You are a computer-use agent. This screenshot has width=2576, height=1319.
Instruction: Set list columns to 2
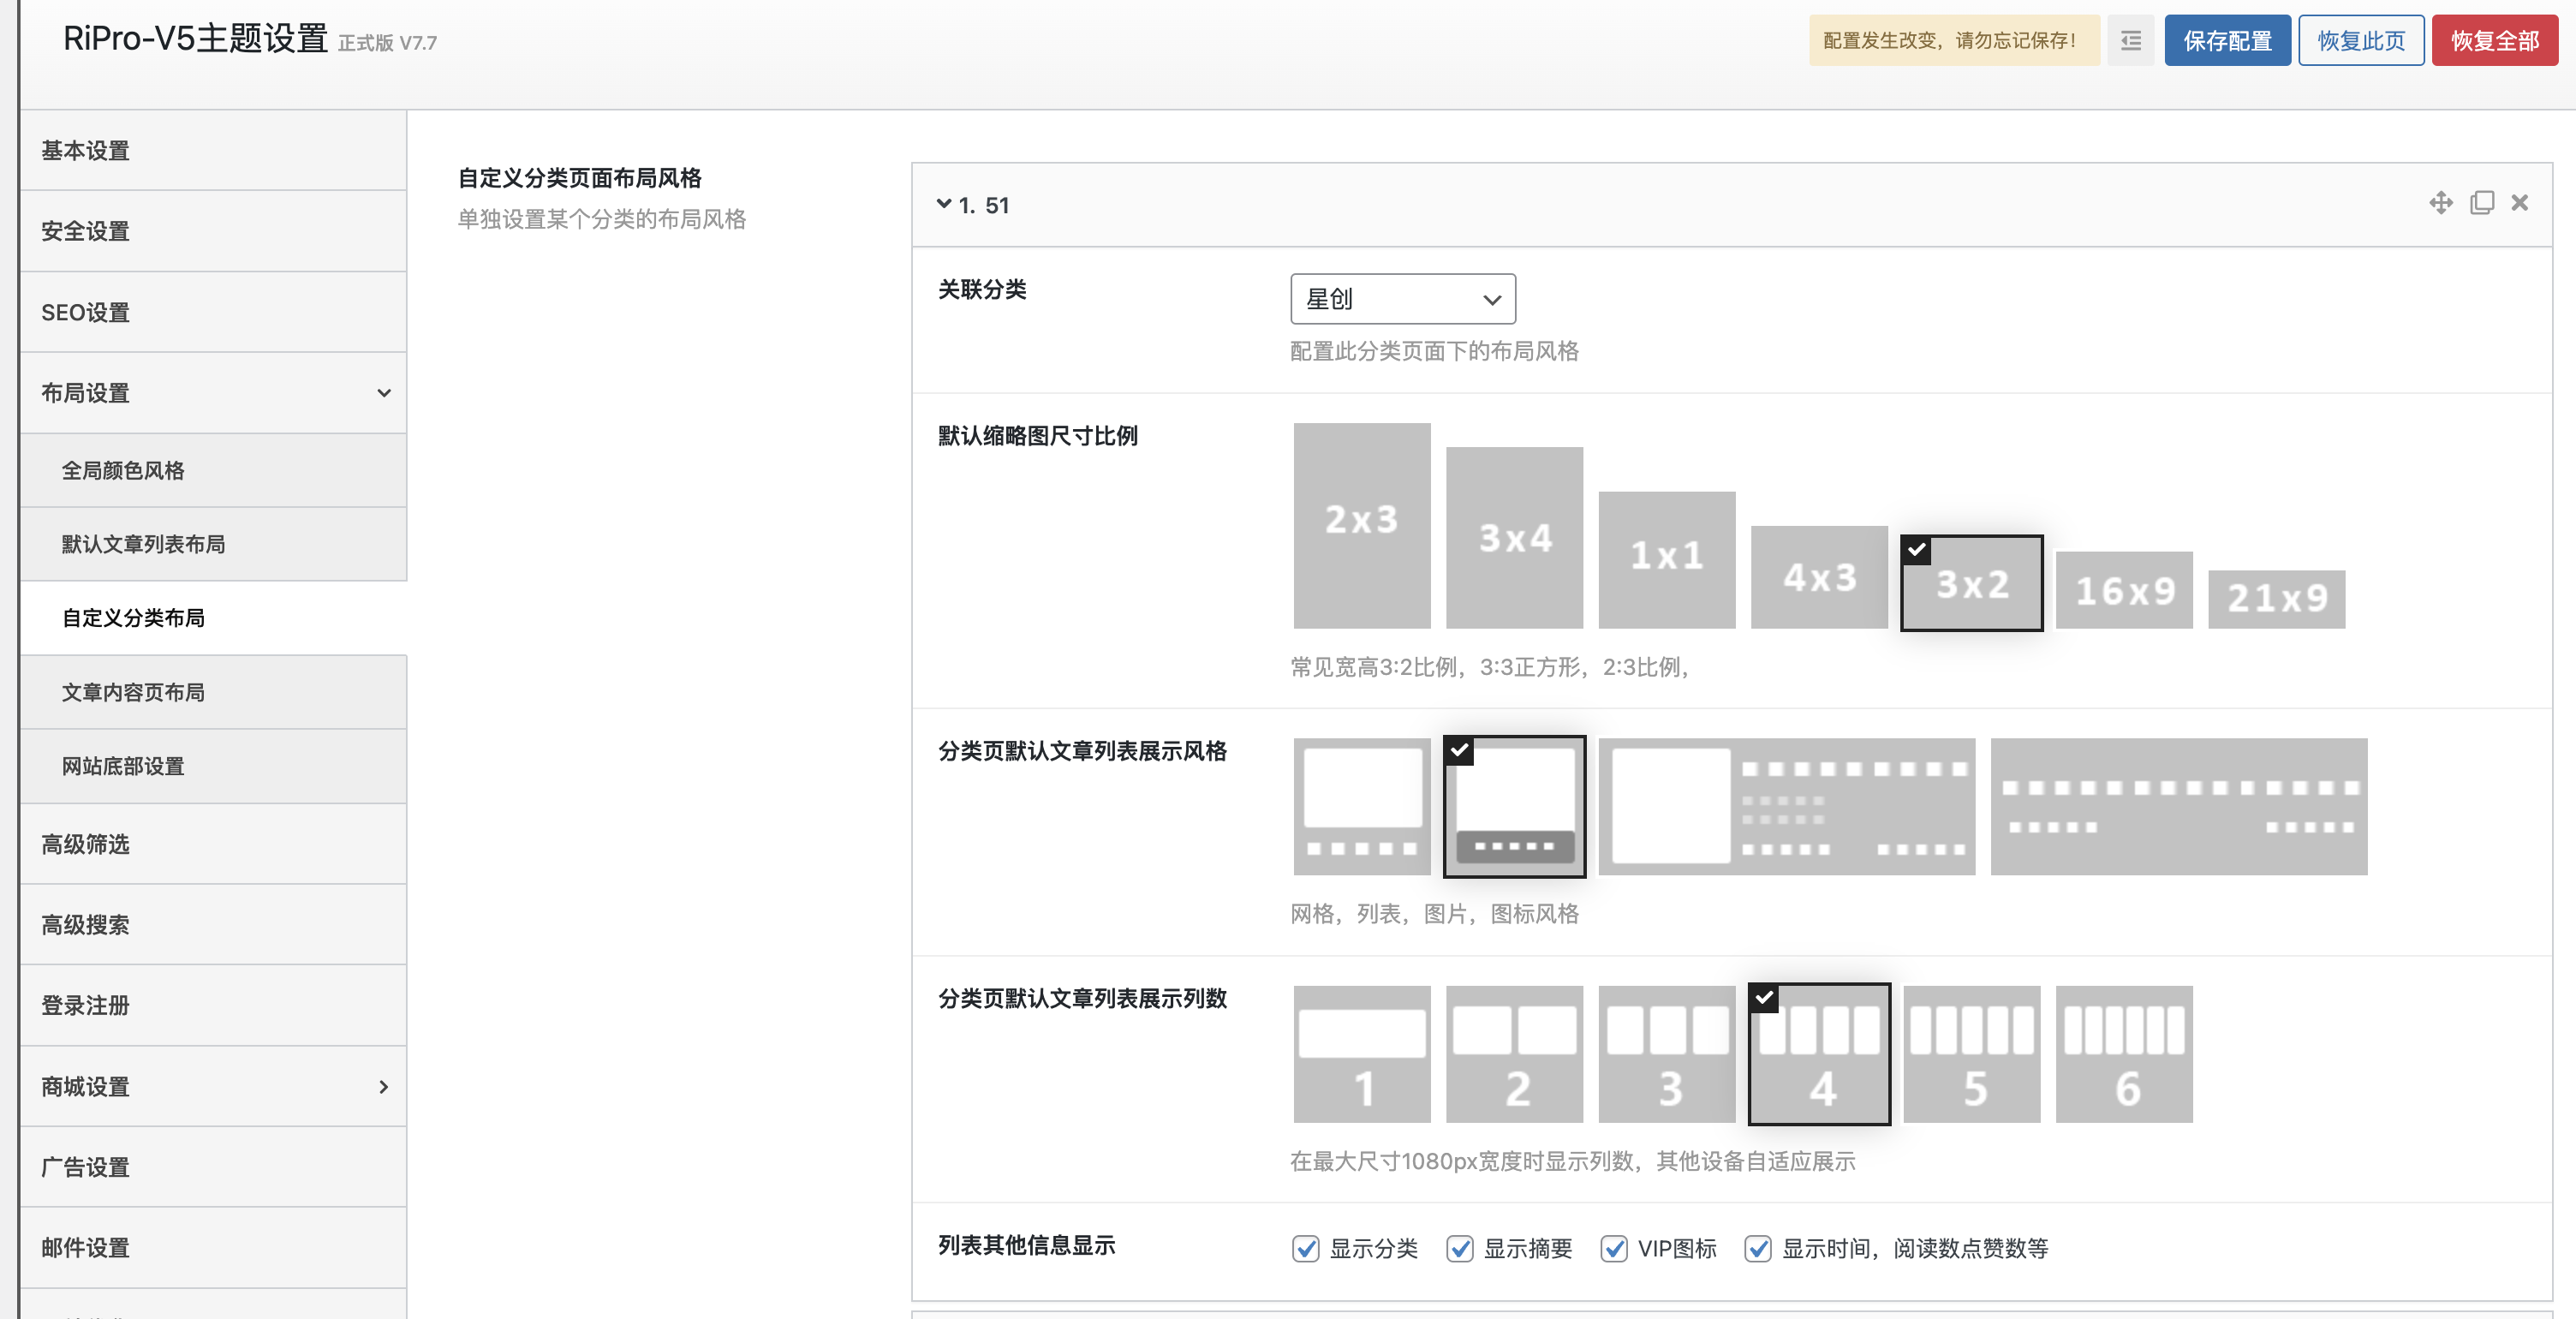tap(1514, 1054)
